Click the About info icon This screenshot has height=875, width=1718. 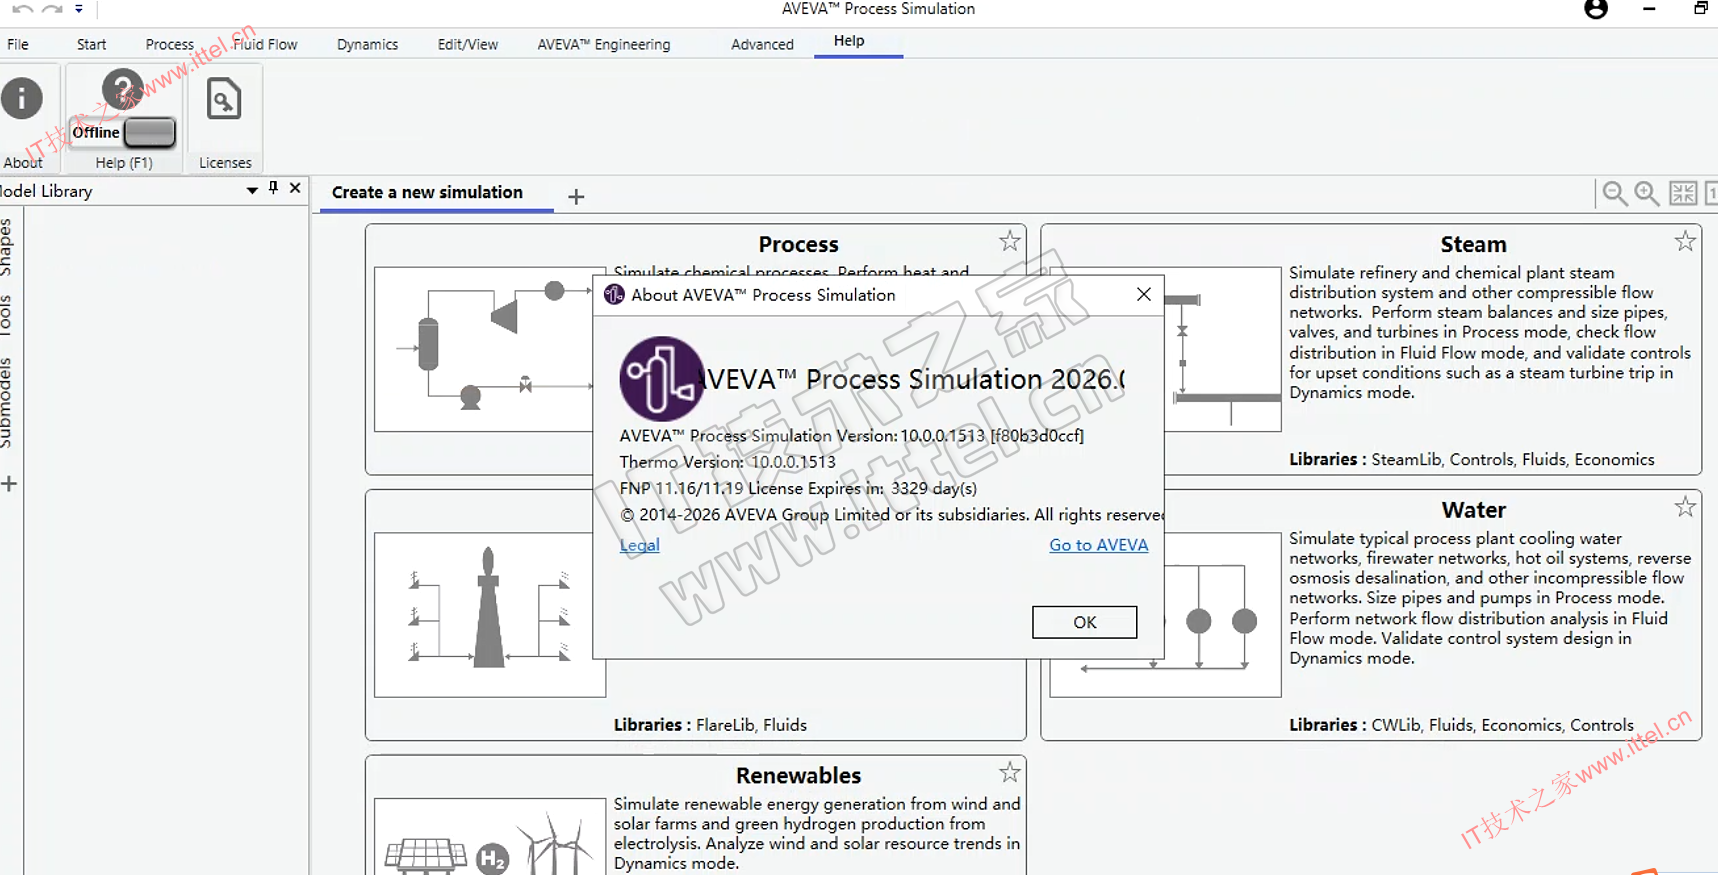pos(22,99)
